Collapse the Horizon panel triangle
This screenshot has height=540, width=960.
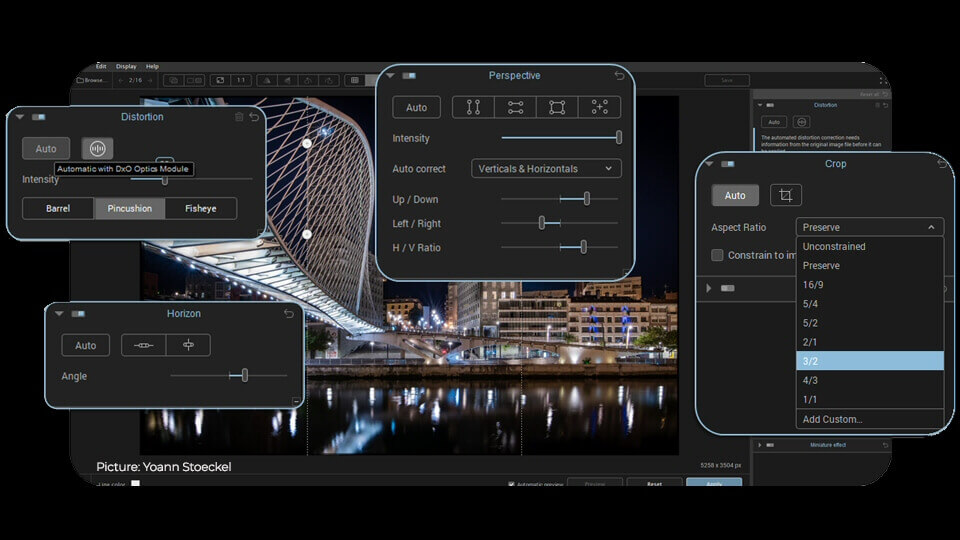coord(59,313)
